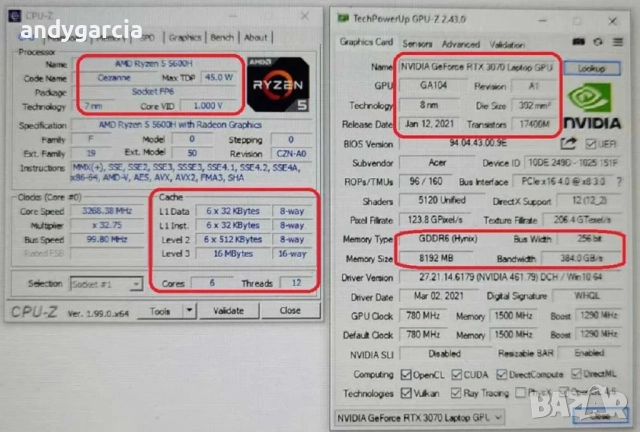Click the Digital Signature value WHQL
Viewport: 640px width, 432px height.
click(587, 296)
